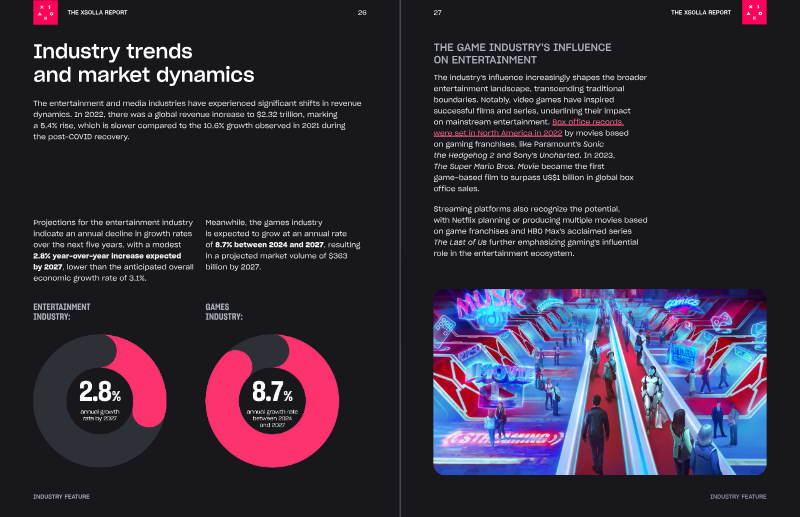Click the 8.7% games donut chart
800x517 pixels.
coord(272,401)
